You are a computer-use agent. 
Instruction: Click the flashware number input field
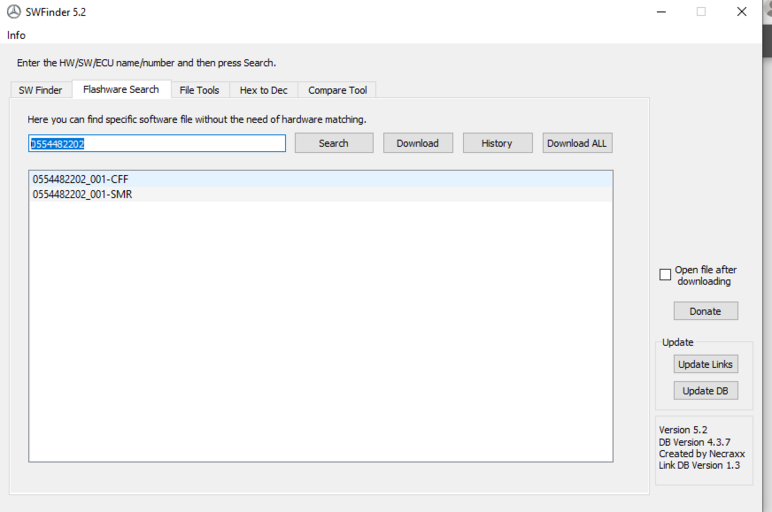click(157, 143)
